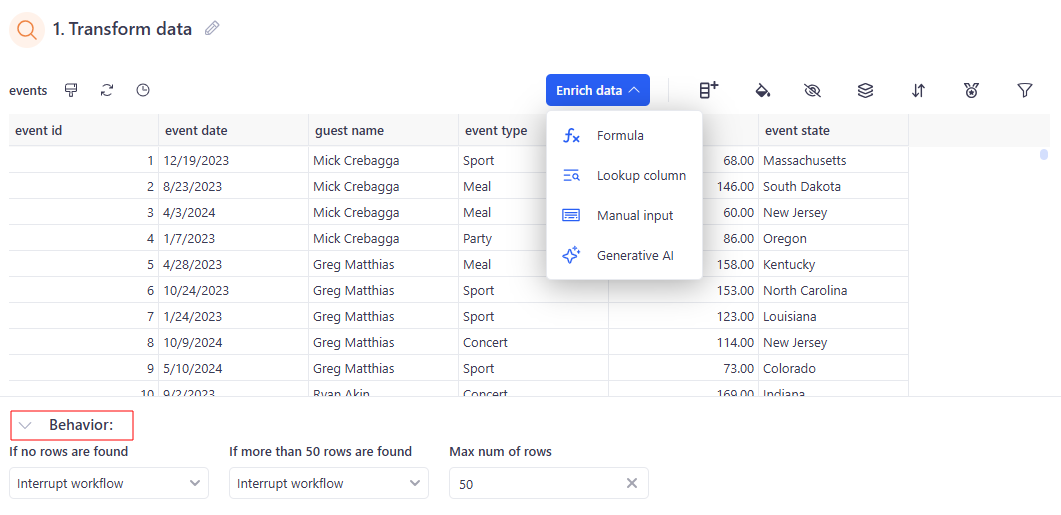Screen dimensions: 1061x515
Task: Click the Lookup column search-list icon
Action: 571,176
